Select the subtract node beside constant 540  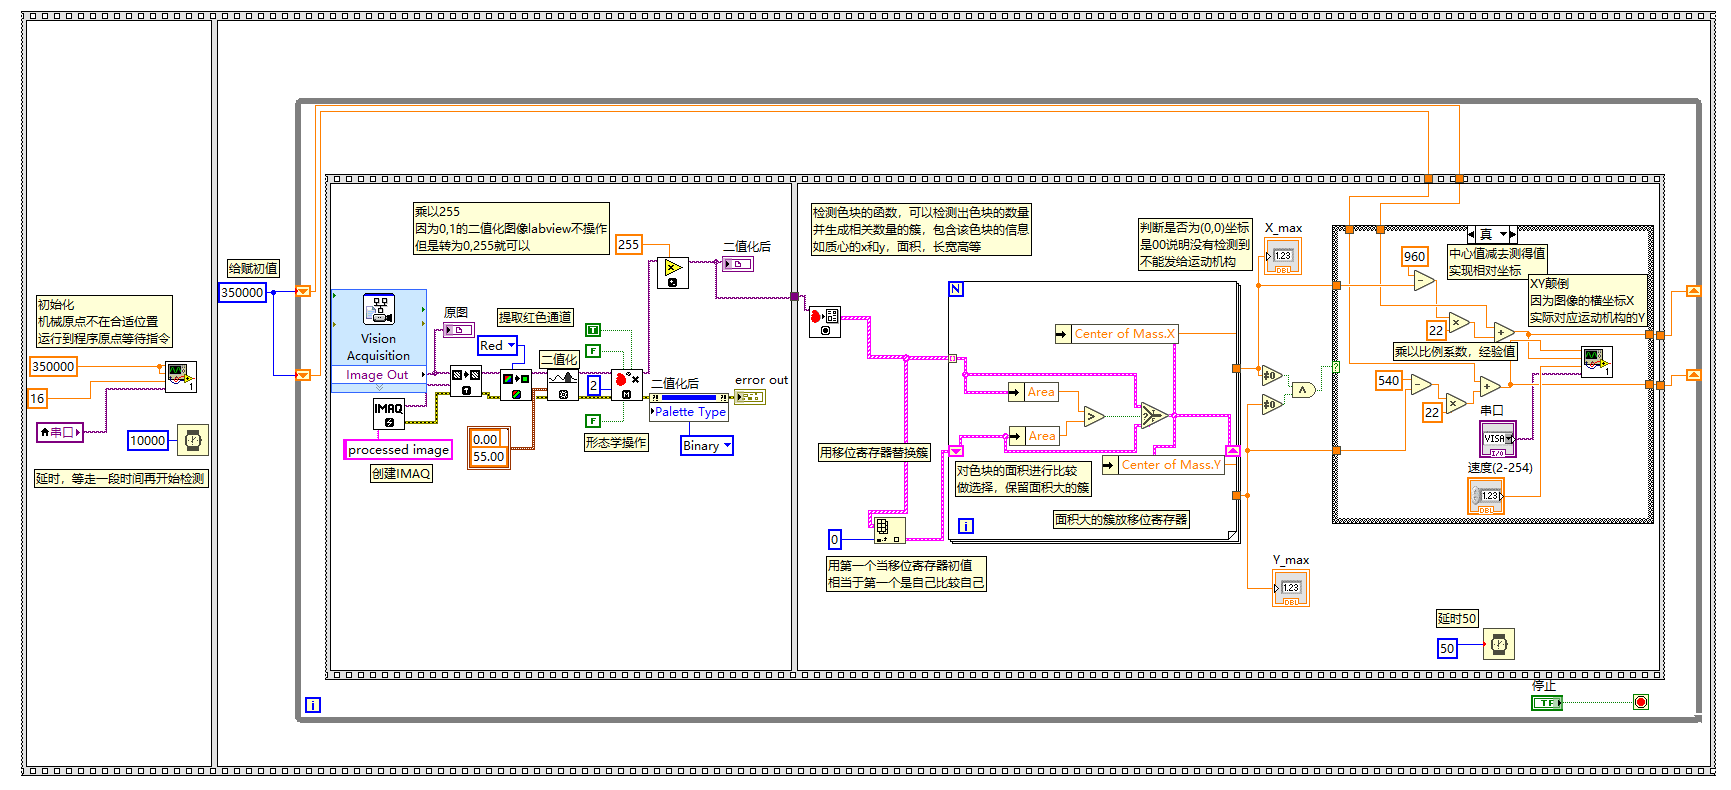click(1421, 383)
